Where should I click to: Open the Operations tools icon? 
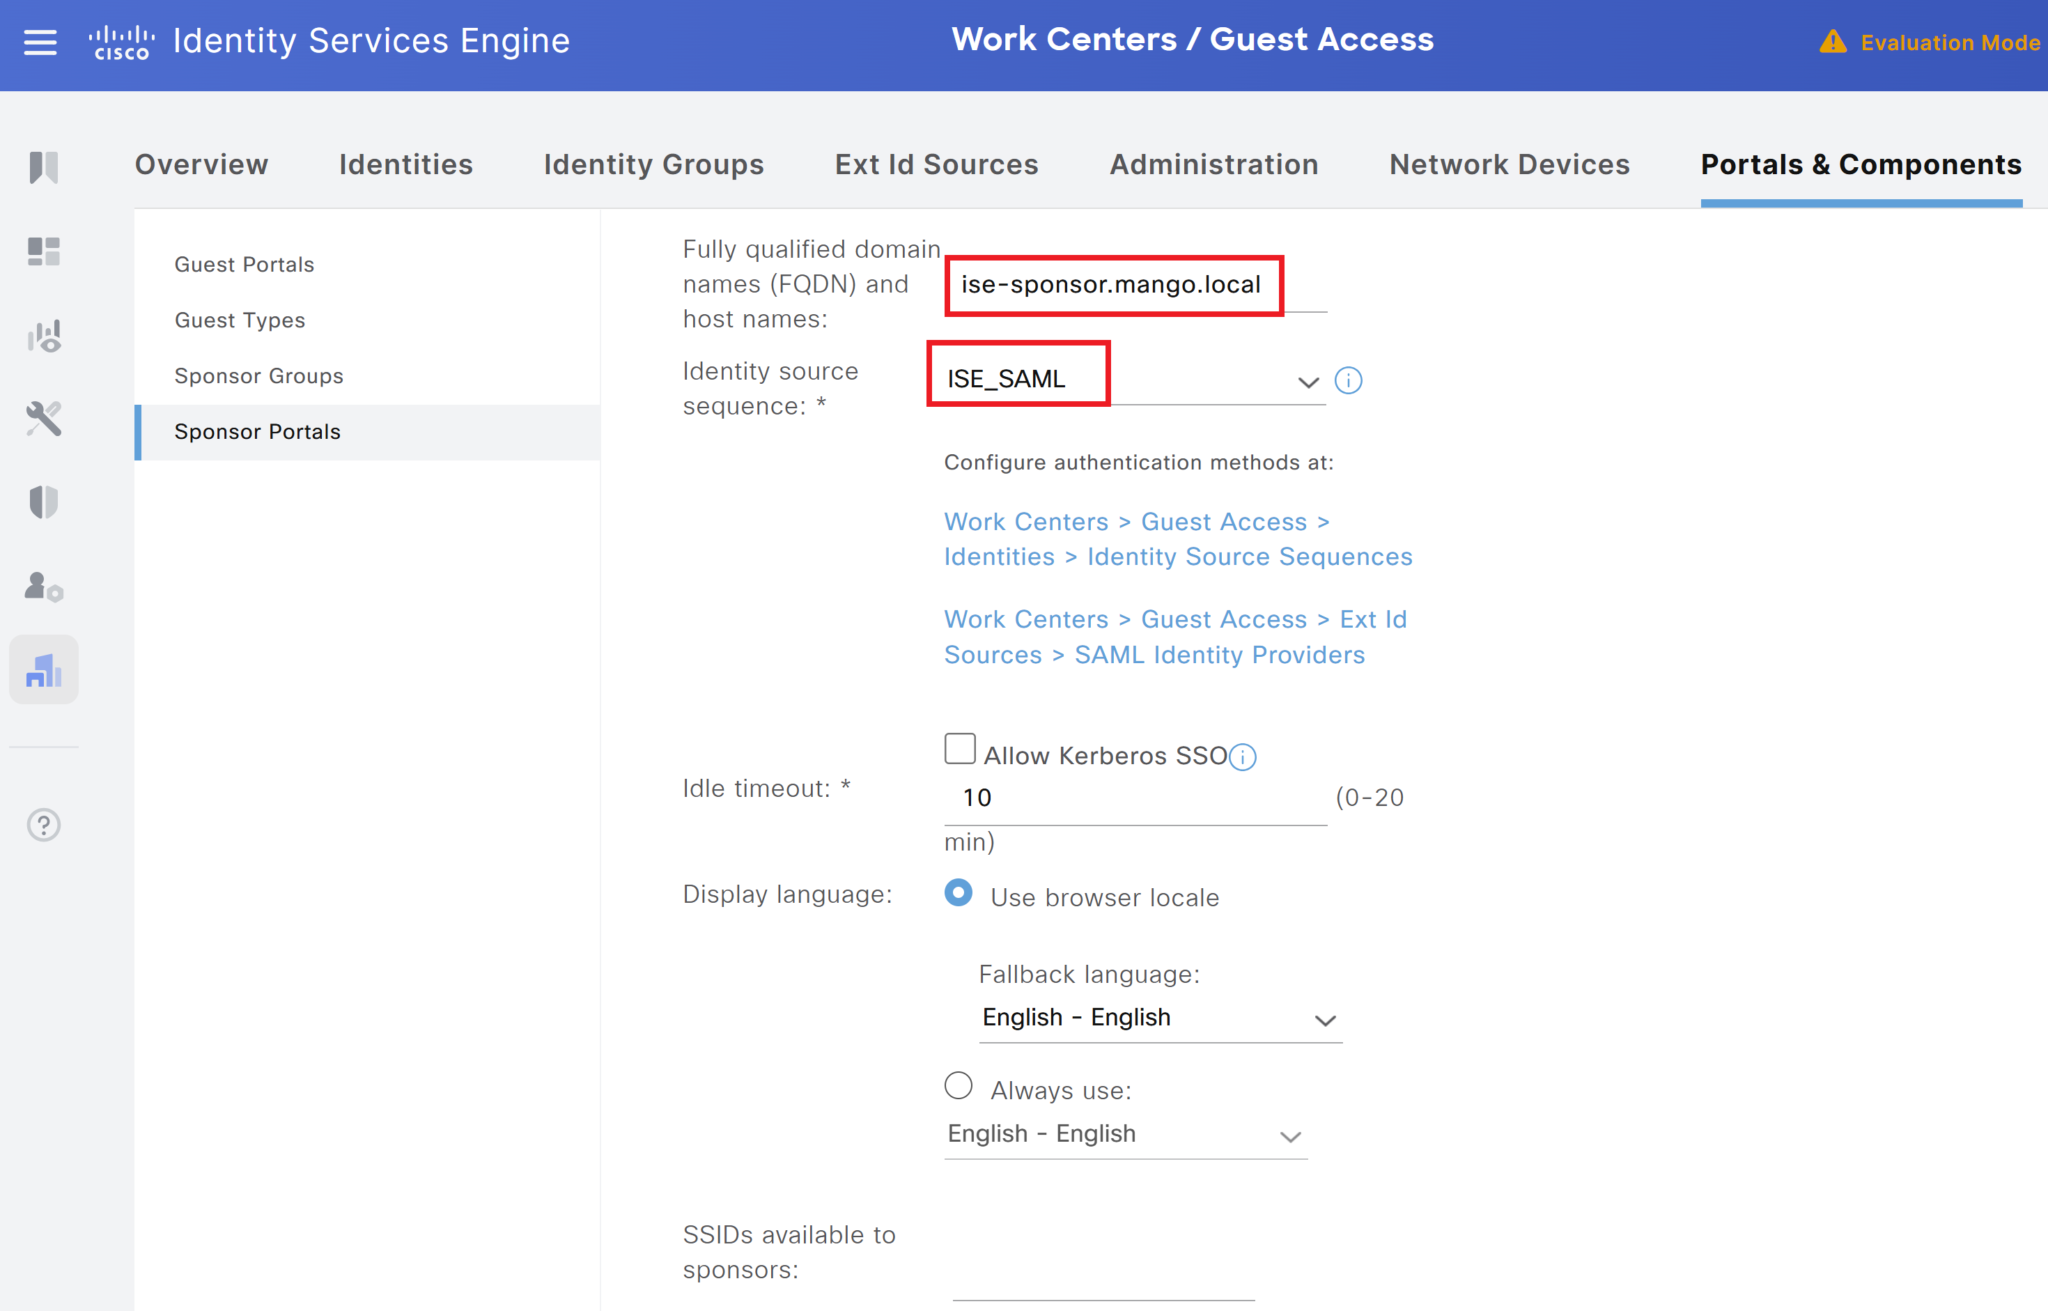point(43,420)
